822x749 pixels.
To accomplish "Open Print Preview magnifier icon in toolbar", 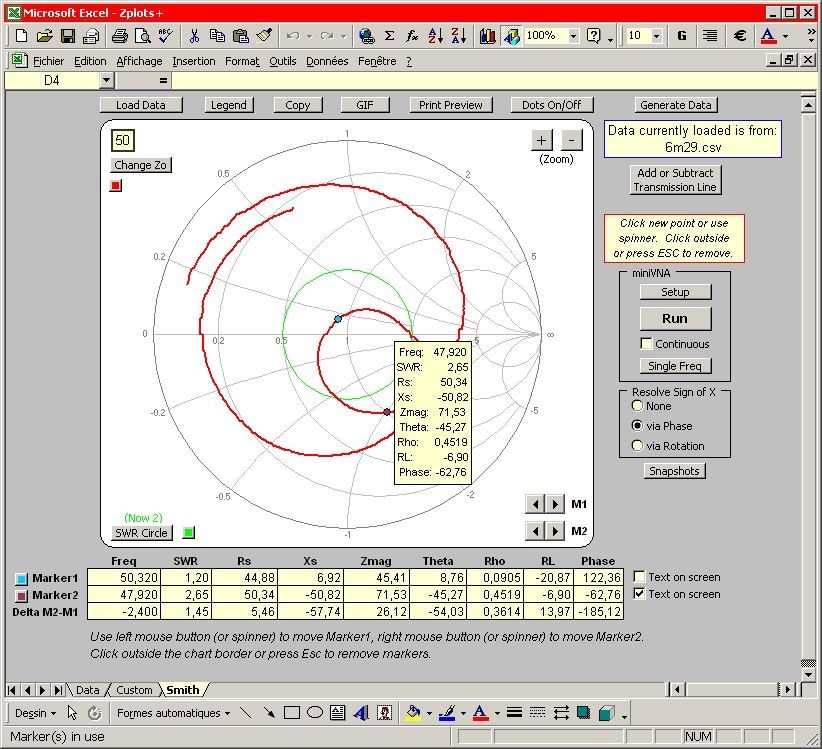I will 143,36.
